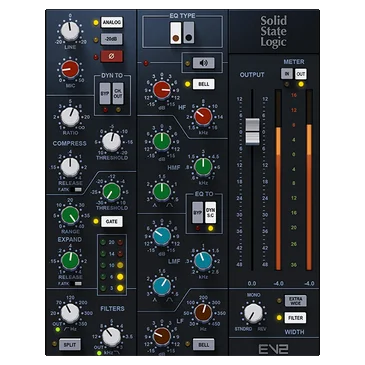The image size is (365, 365).
Task: Toggle DYN TO CH OUT button
Action: point(118,94)
